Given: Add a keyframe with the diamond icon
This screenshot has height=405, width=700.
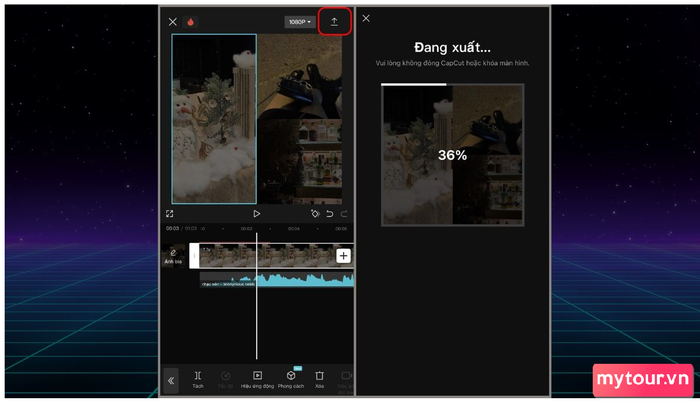Looking at the screenshot, I should pyautogui.click(x=315, y=214).
